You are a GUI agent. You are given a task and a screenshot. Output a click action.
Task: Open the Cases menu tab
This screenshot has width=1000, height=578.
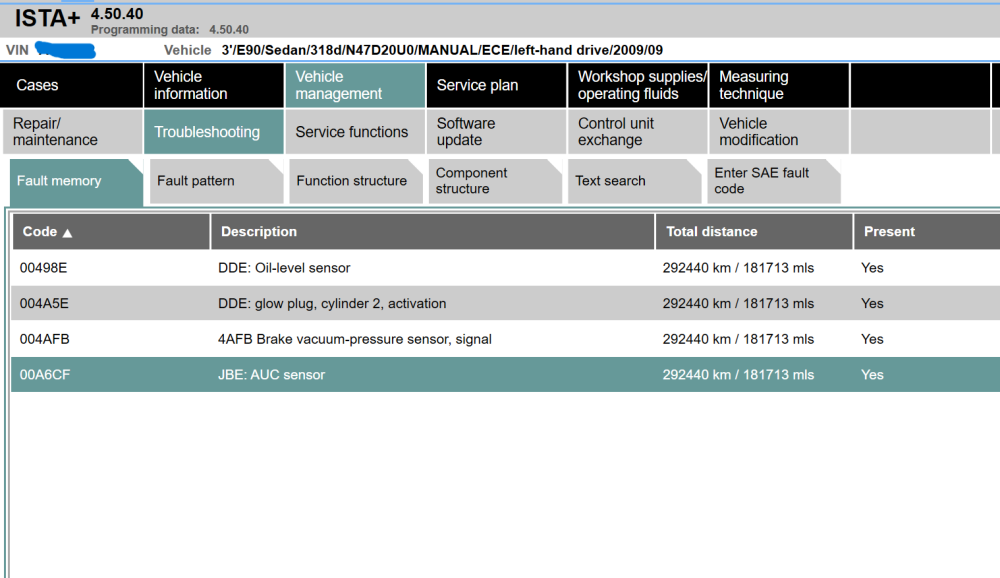[x=38, y=86]
